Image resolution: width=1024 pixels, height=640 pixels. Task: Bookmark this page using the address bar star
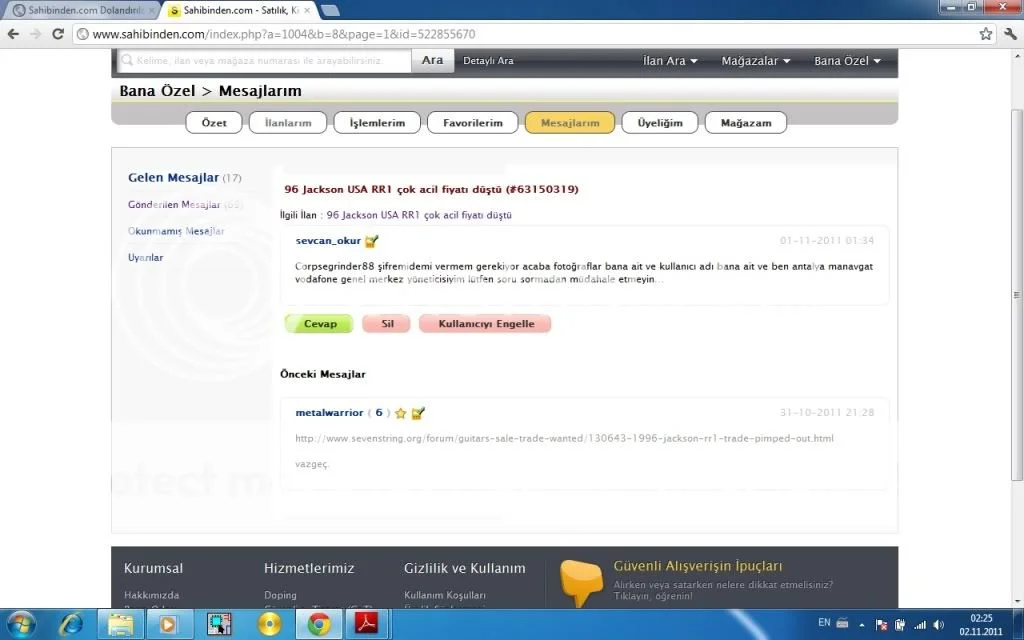pyautogui.click(x=986, y=33)
